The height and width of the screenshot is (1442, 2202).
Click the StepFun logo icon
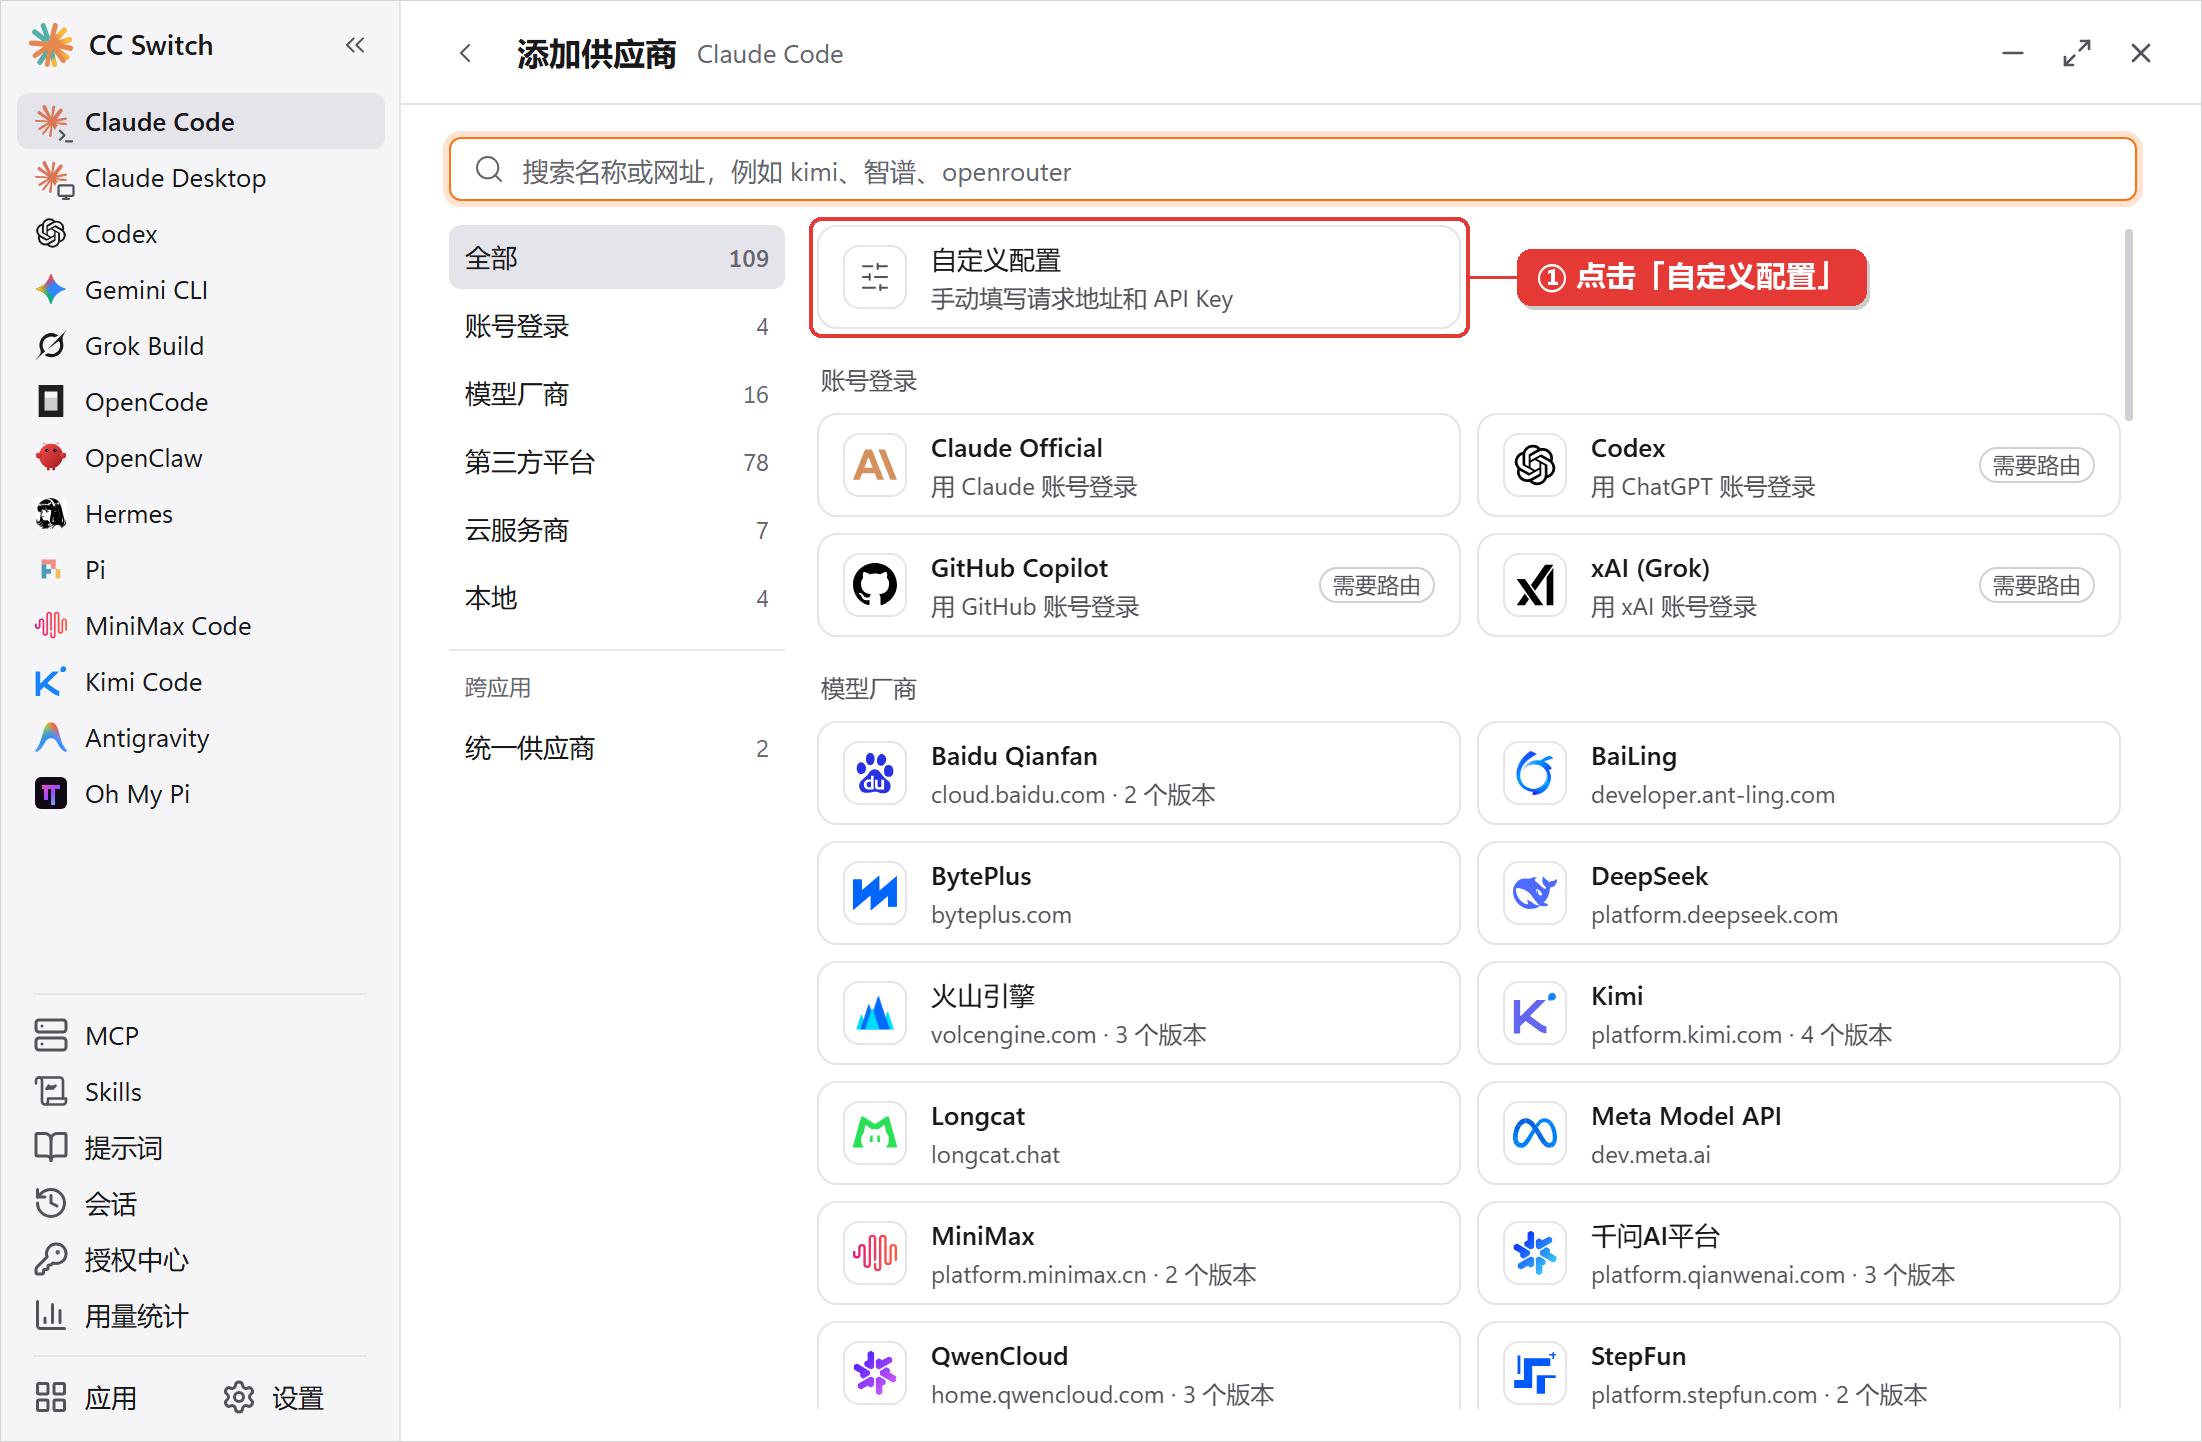click(1535, 1374)
